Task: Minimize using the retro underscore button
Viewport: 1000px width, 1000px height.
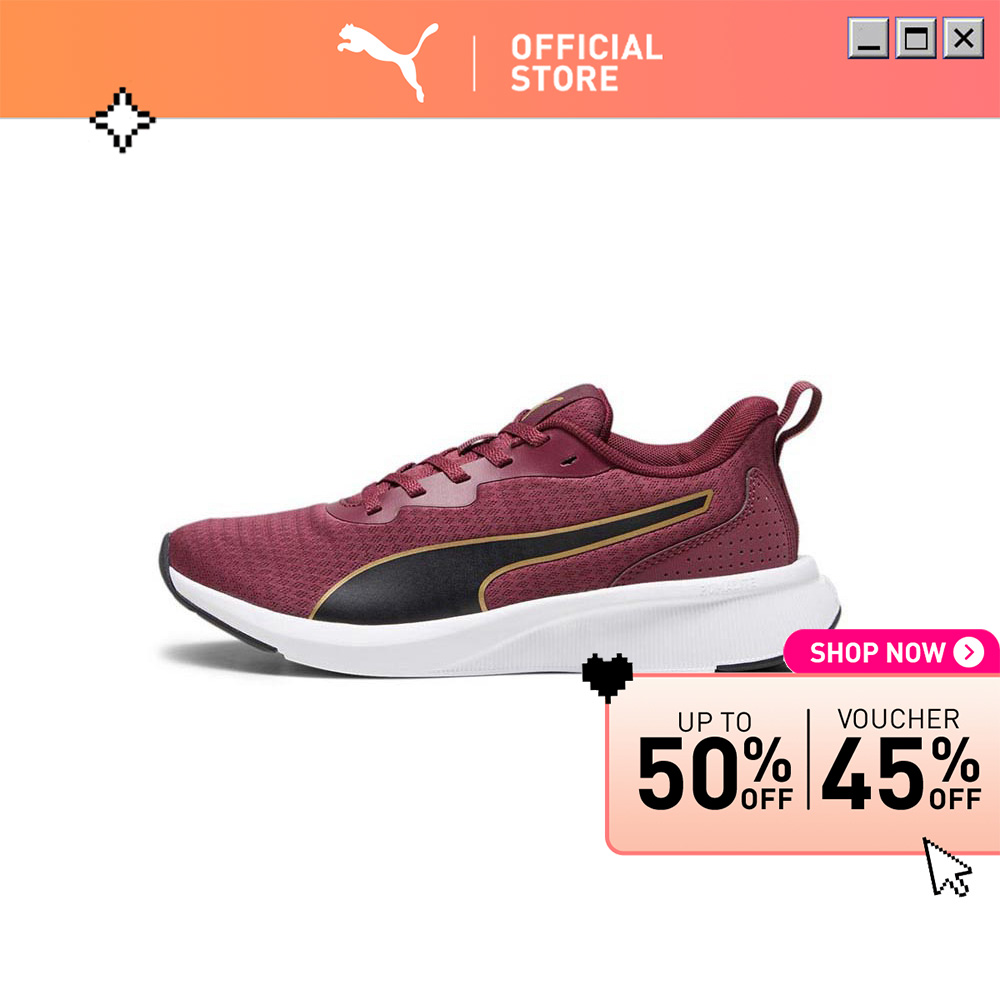Action: [x=868, y=38]
